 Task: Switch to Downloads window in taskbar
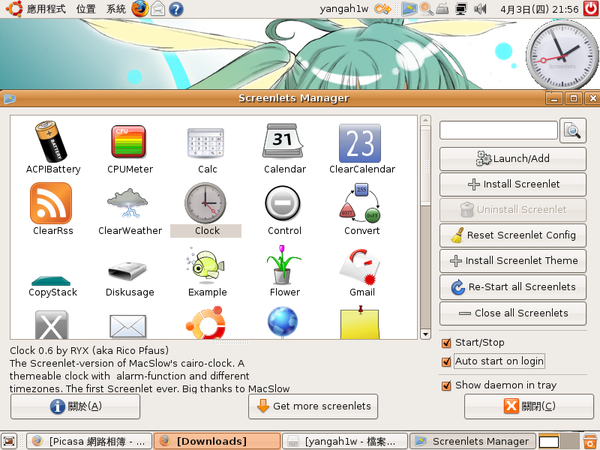[x=217, y=441]
